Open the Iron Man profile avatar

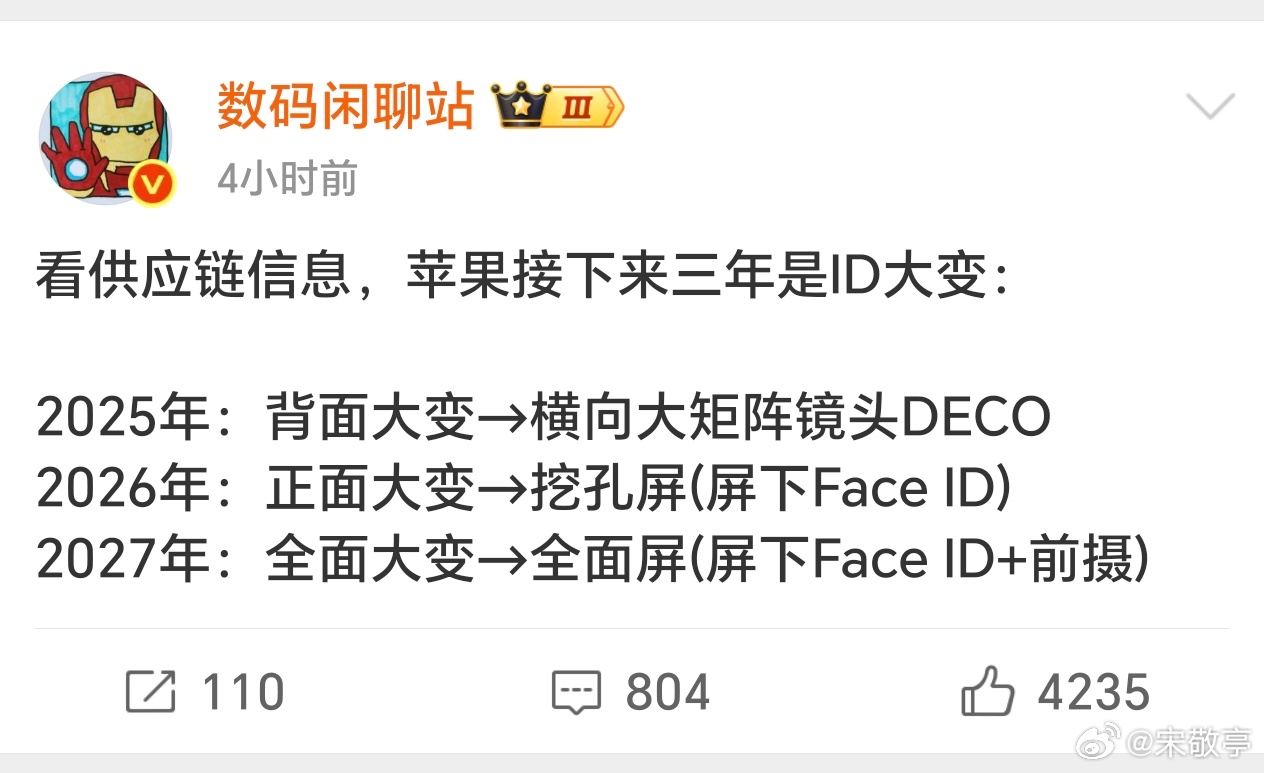105,138
